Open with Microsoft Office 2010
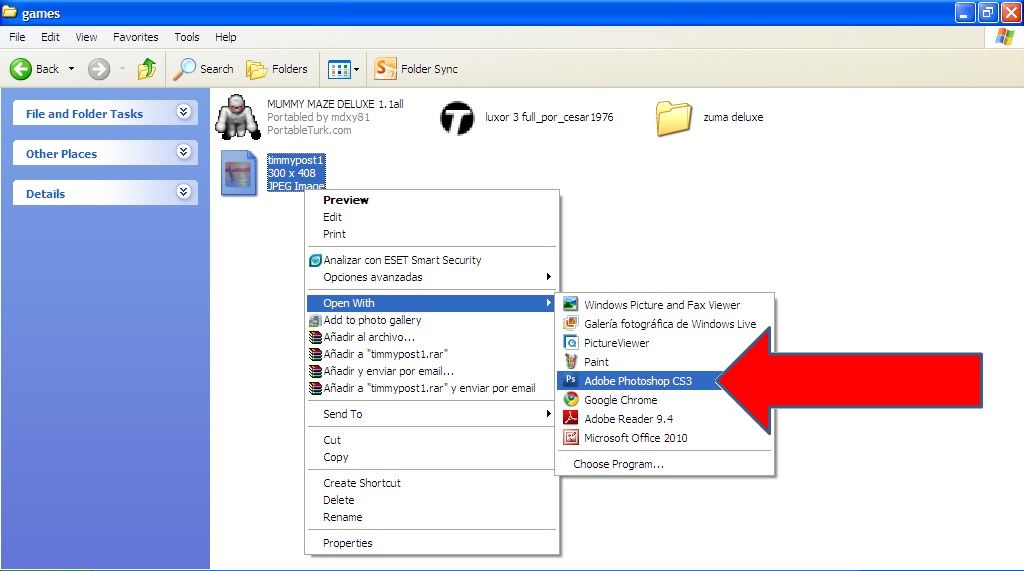 [665, 438]
